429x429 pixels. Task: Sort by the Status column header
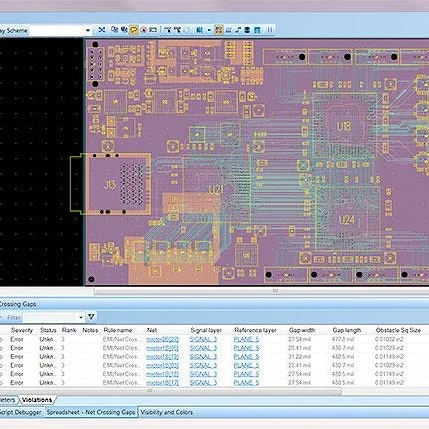pos(48,330)
